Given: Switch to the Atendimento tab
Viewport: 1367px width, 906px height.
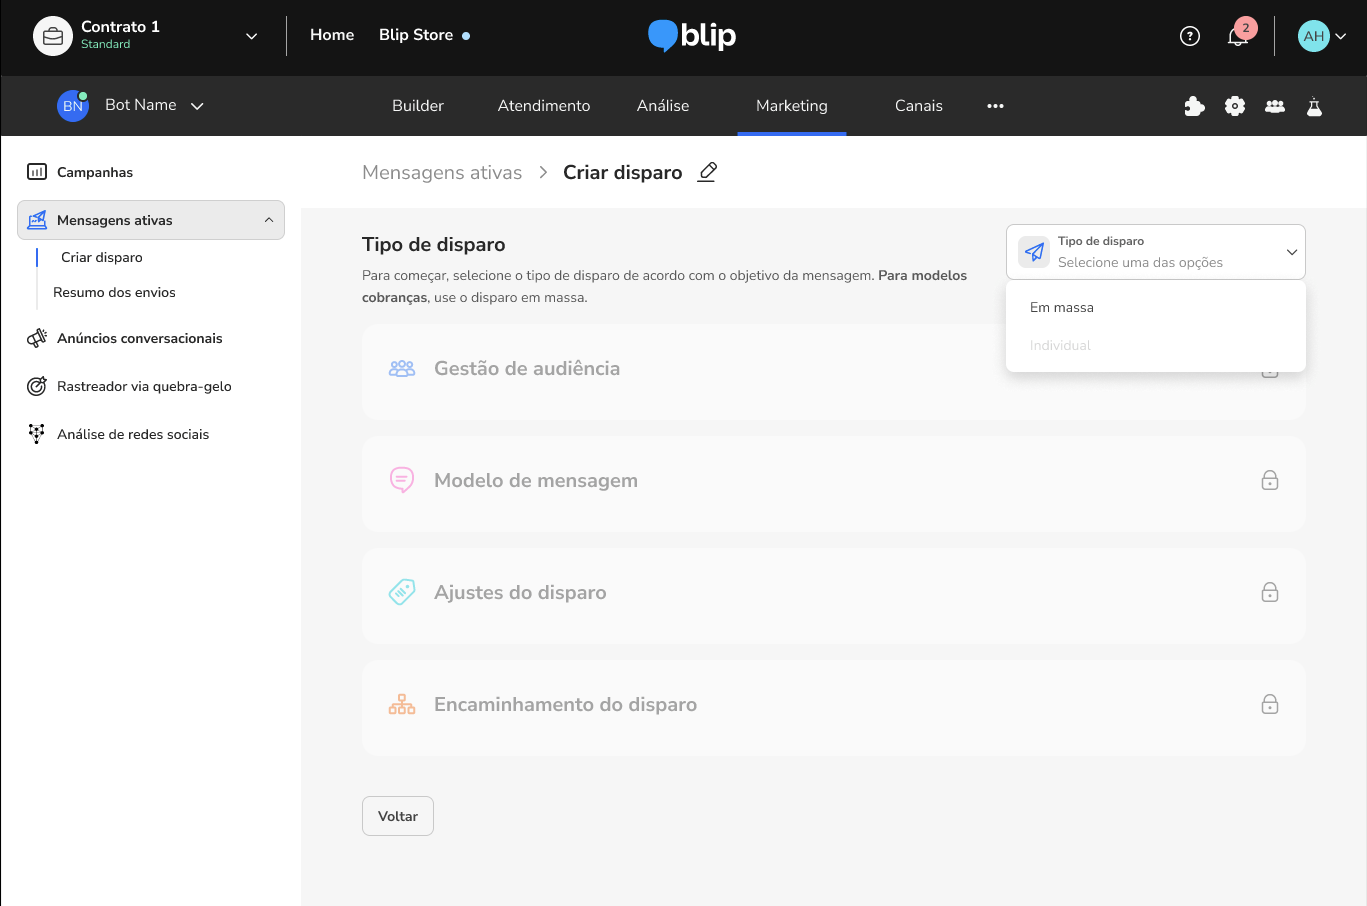Looking at the screenshot, I should pyautogui.click(x=544, y=106).
